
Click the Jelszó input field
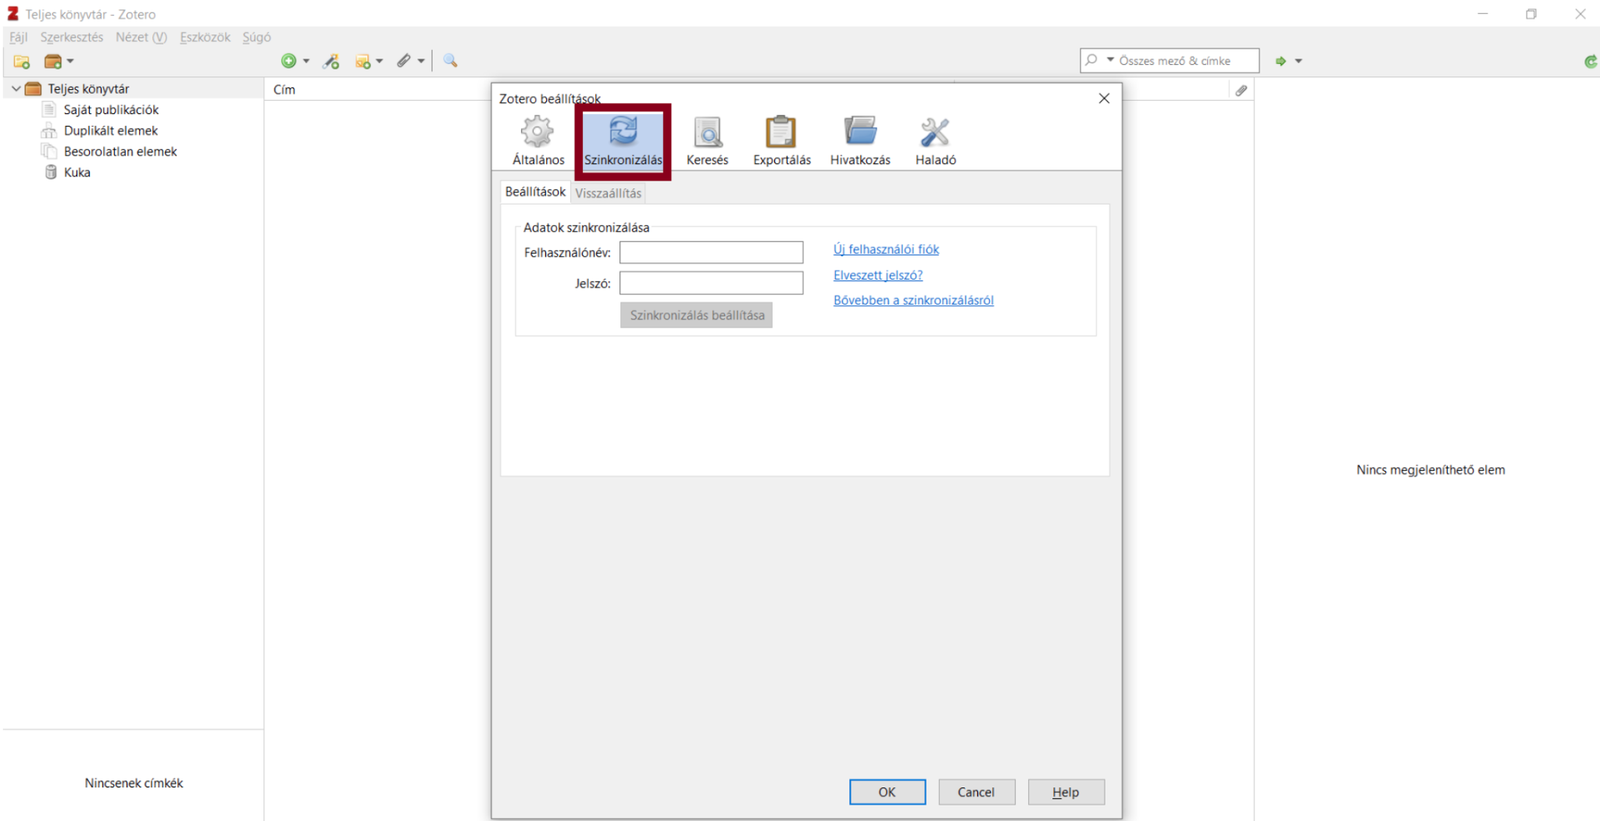tap(711, 283)
